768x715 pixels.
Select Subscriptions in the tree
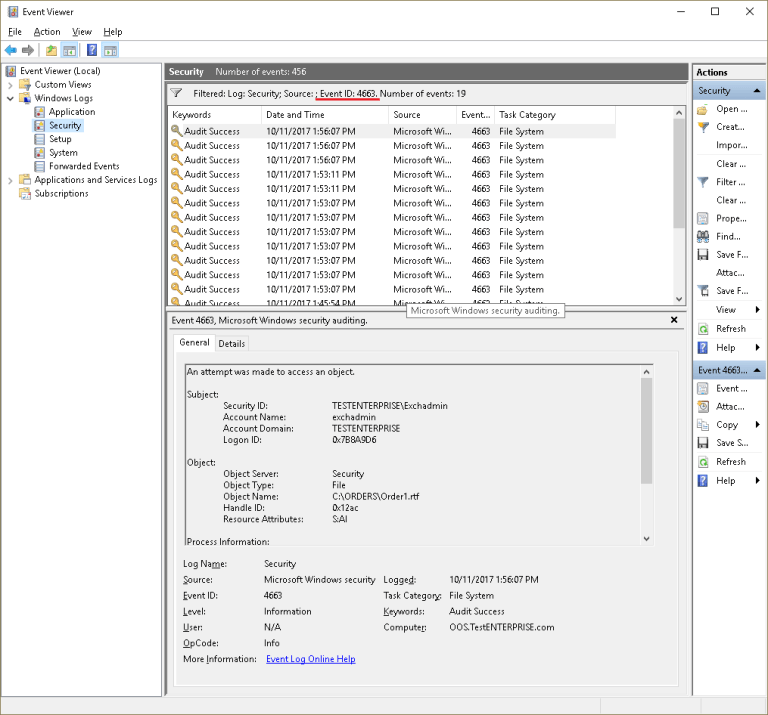(61, 193)
